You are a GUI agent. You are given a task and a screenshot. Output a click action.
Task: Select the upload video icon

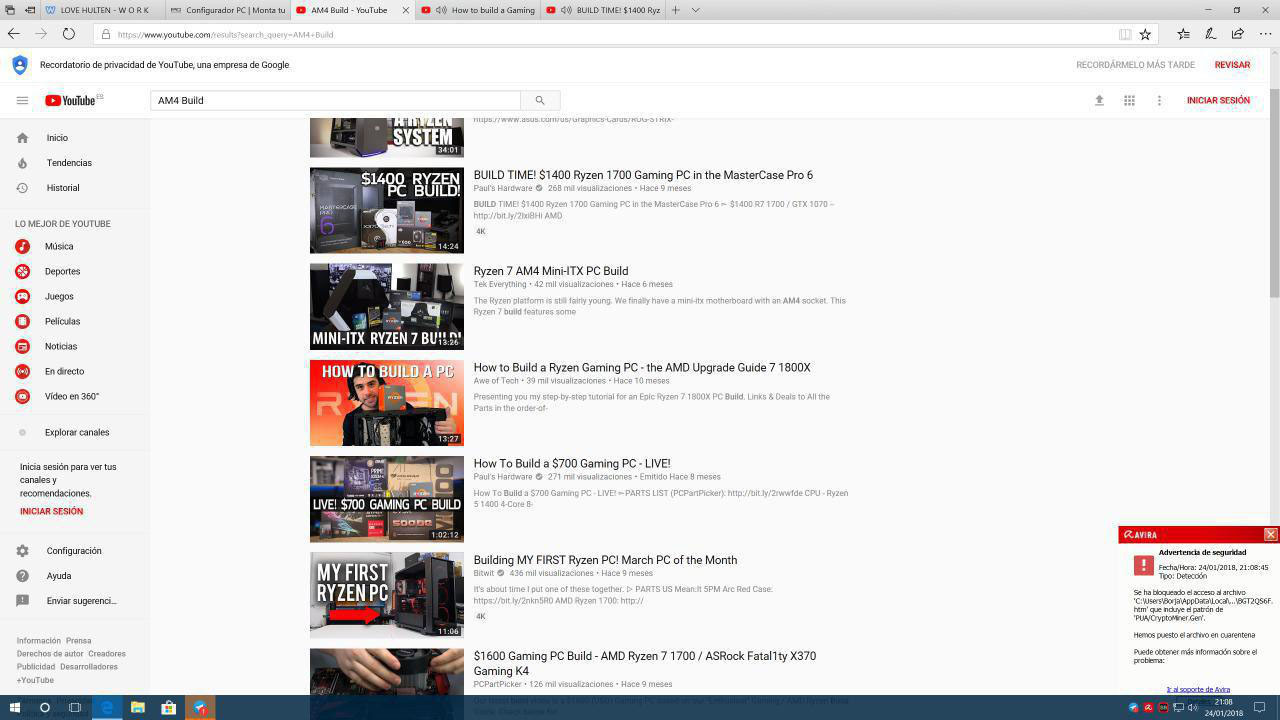pyautogui.click(x=1099, y=100)
